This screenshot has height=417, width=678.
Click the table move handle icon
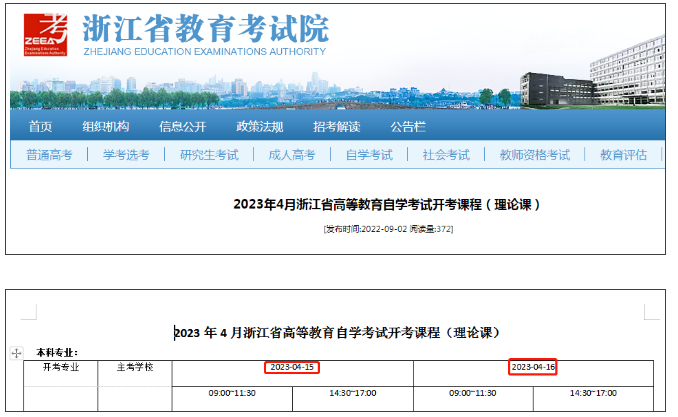(16, 353)
